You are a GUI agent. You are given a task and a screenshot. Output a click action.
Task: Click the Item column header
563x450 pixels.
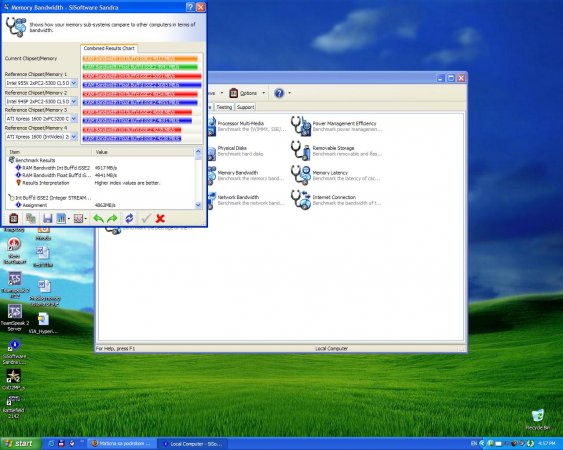pyautogui.click(x=48, y=152)
